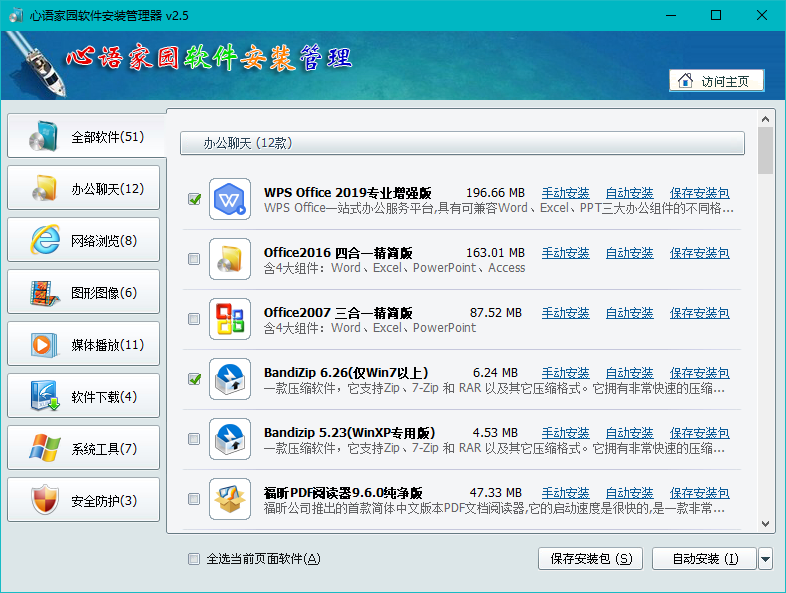Click the BandiZip 6.26 app icon
The height and width of the screenshot is (593, 786).
pos(230,379)
